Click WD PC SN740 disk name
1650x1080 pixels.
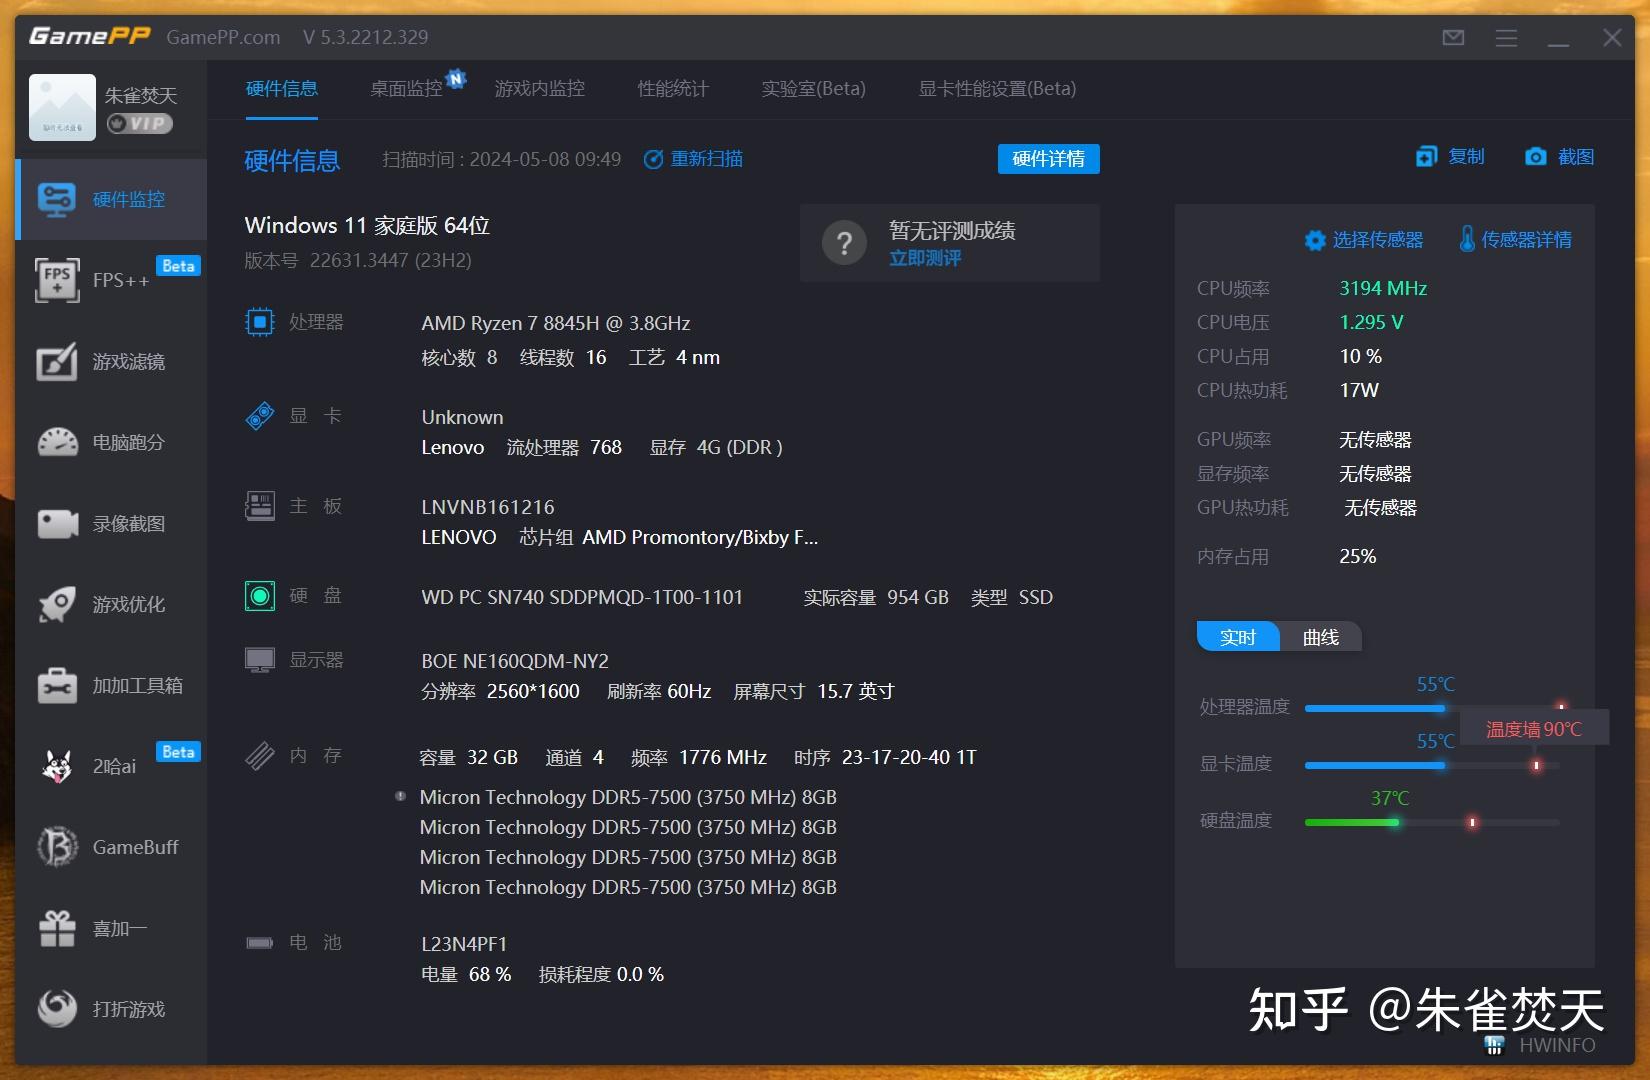(582, 597)
